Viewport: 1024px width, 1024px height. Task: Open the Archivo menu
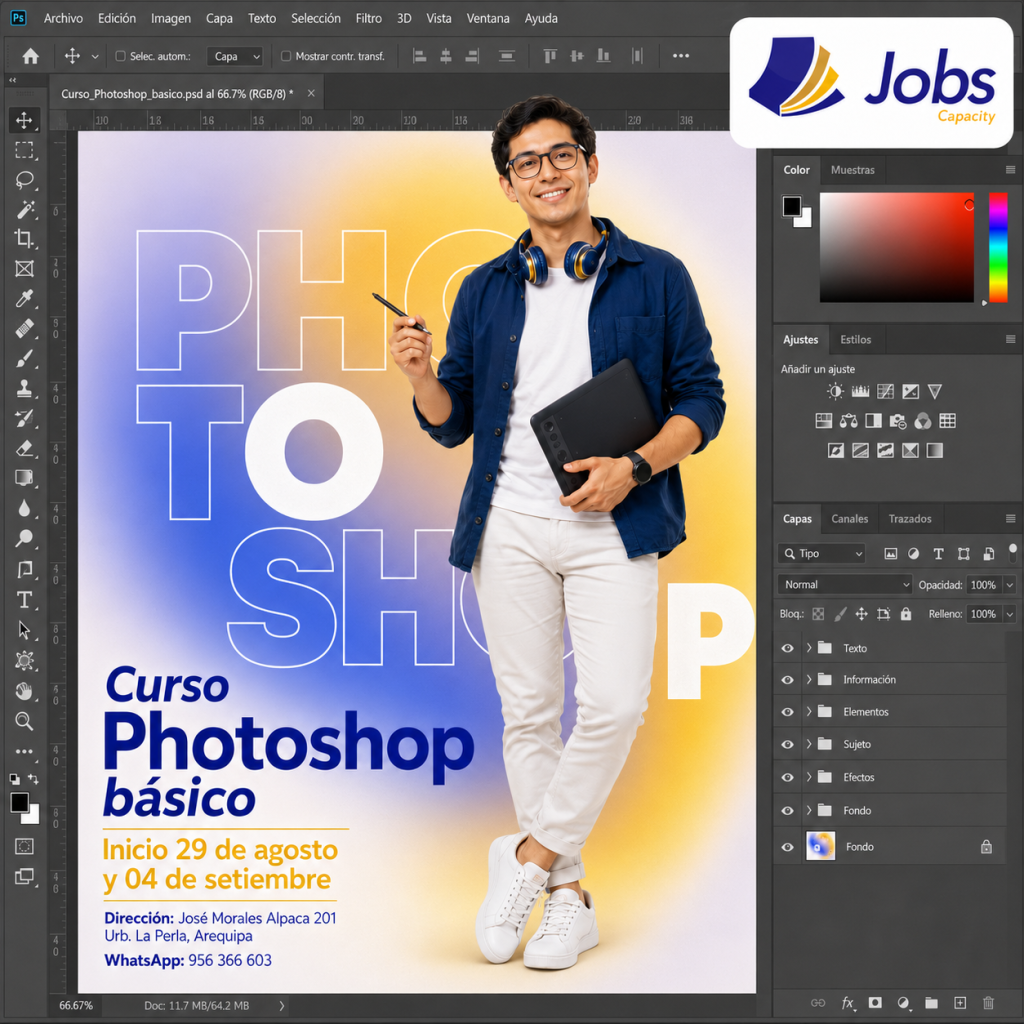[63, 18]
